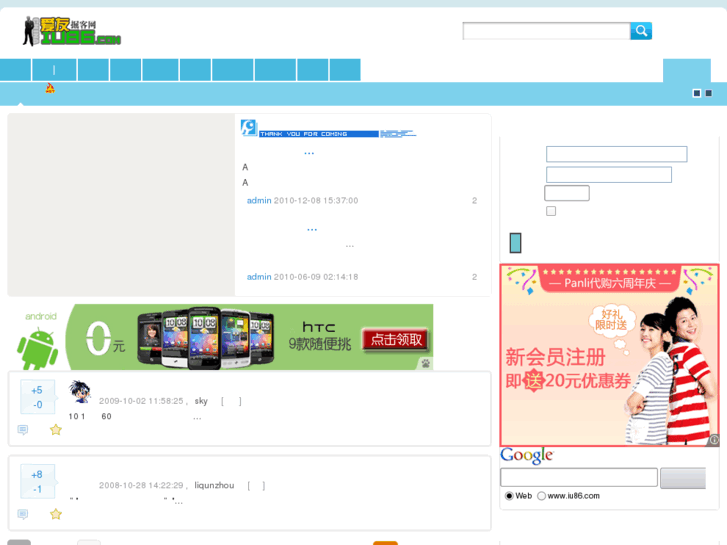Vote down -0 on sky's post

pyautogui.click(x=38, y=404)
